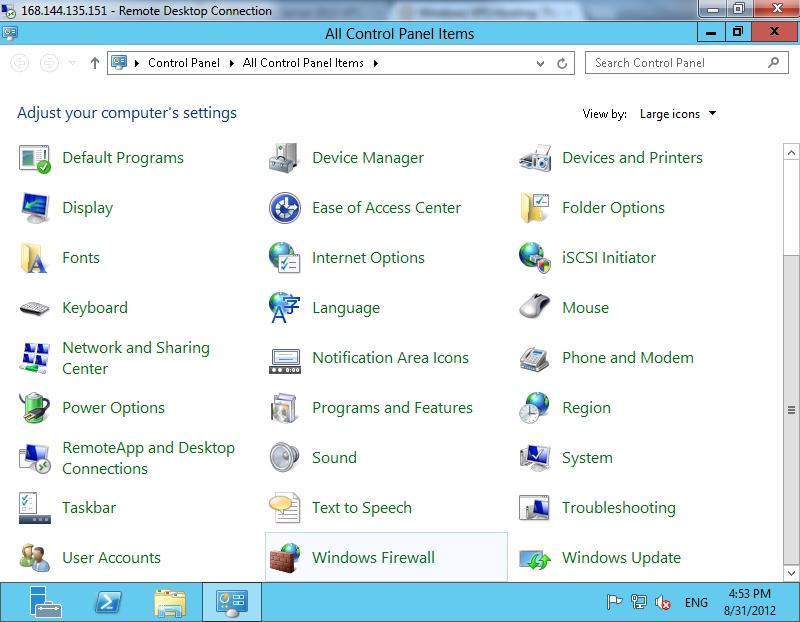Image resolution: width=800 pixels, height=622 pixels.
Task: Click the search magnifier icon
Action: click(773, 63)
